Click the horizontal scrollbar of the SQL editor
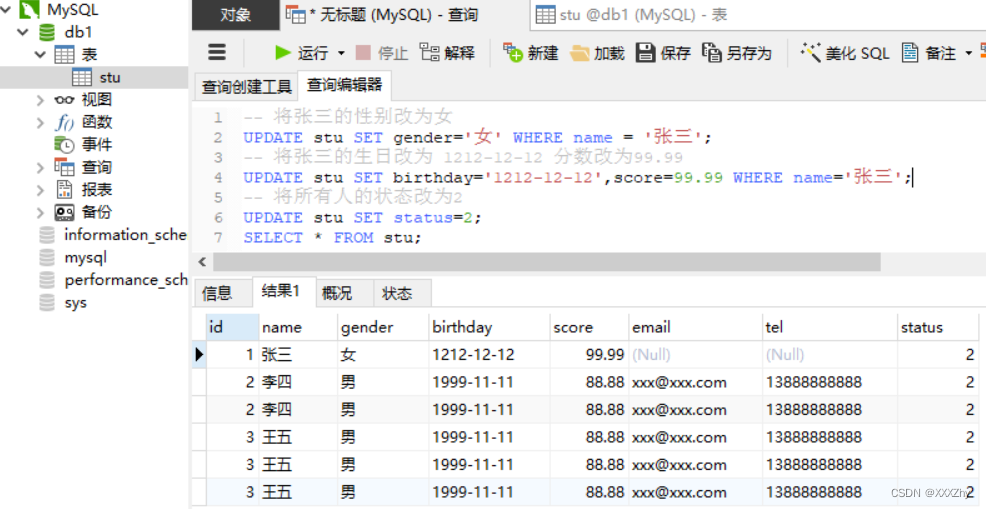 coord(547,262)
